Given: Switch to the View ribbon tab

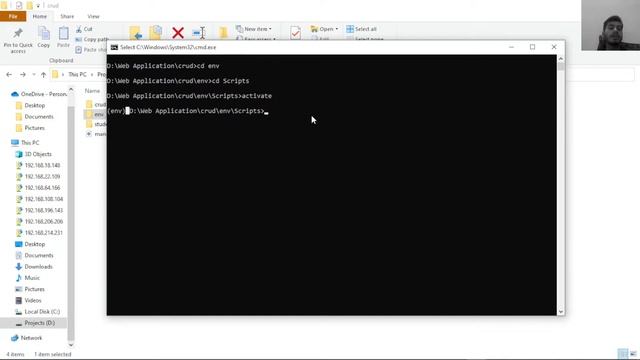Looking at the screenshot, I should coord(93,16).
